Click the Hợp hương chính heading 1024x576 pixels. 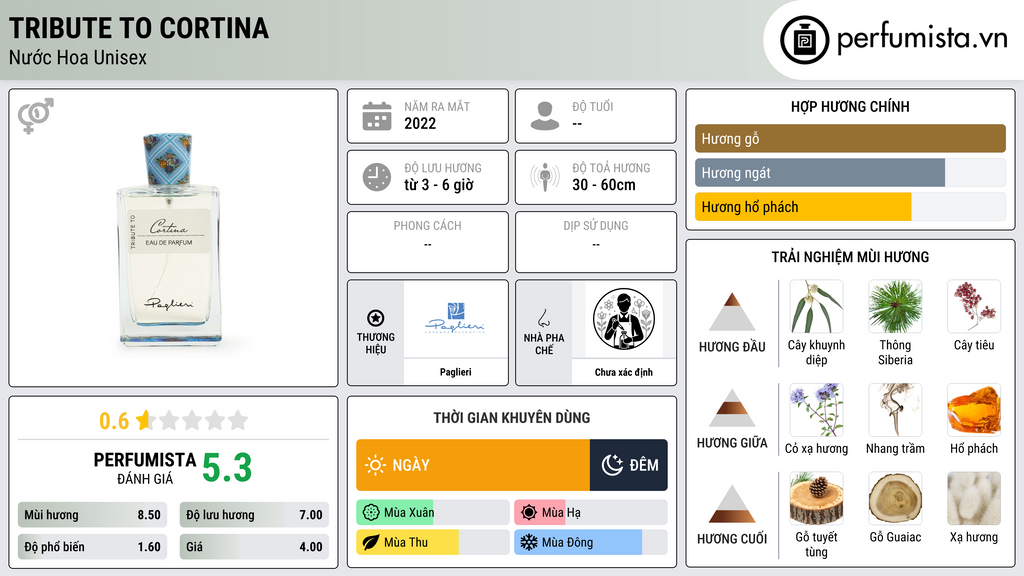tap(850, 106)
